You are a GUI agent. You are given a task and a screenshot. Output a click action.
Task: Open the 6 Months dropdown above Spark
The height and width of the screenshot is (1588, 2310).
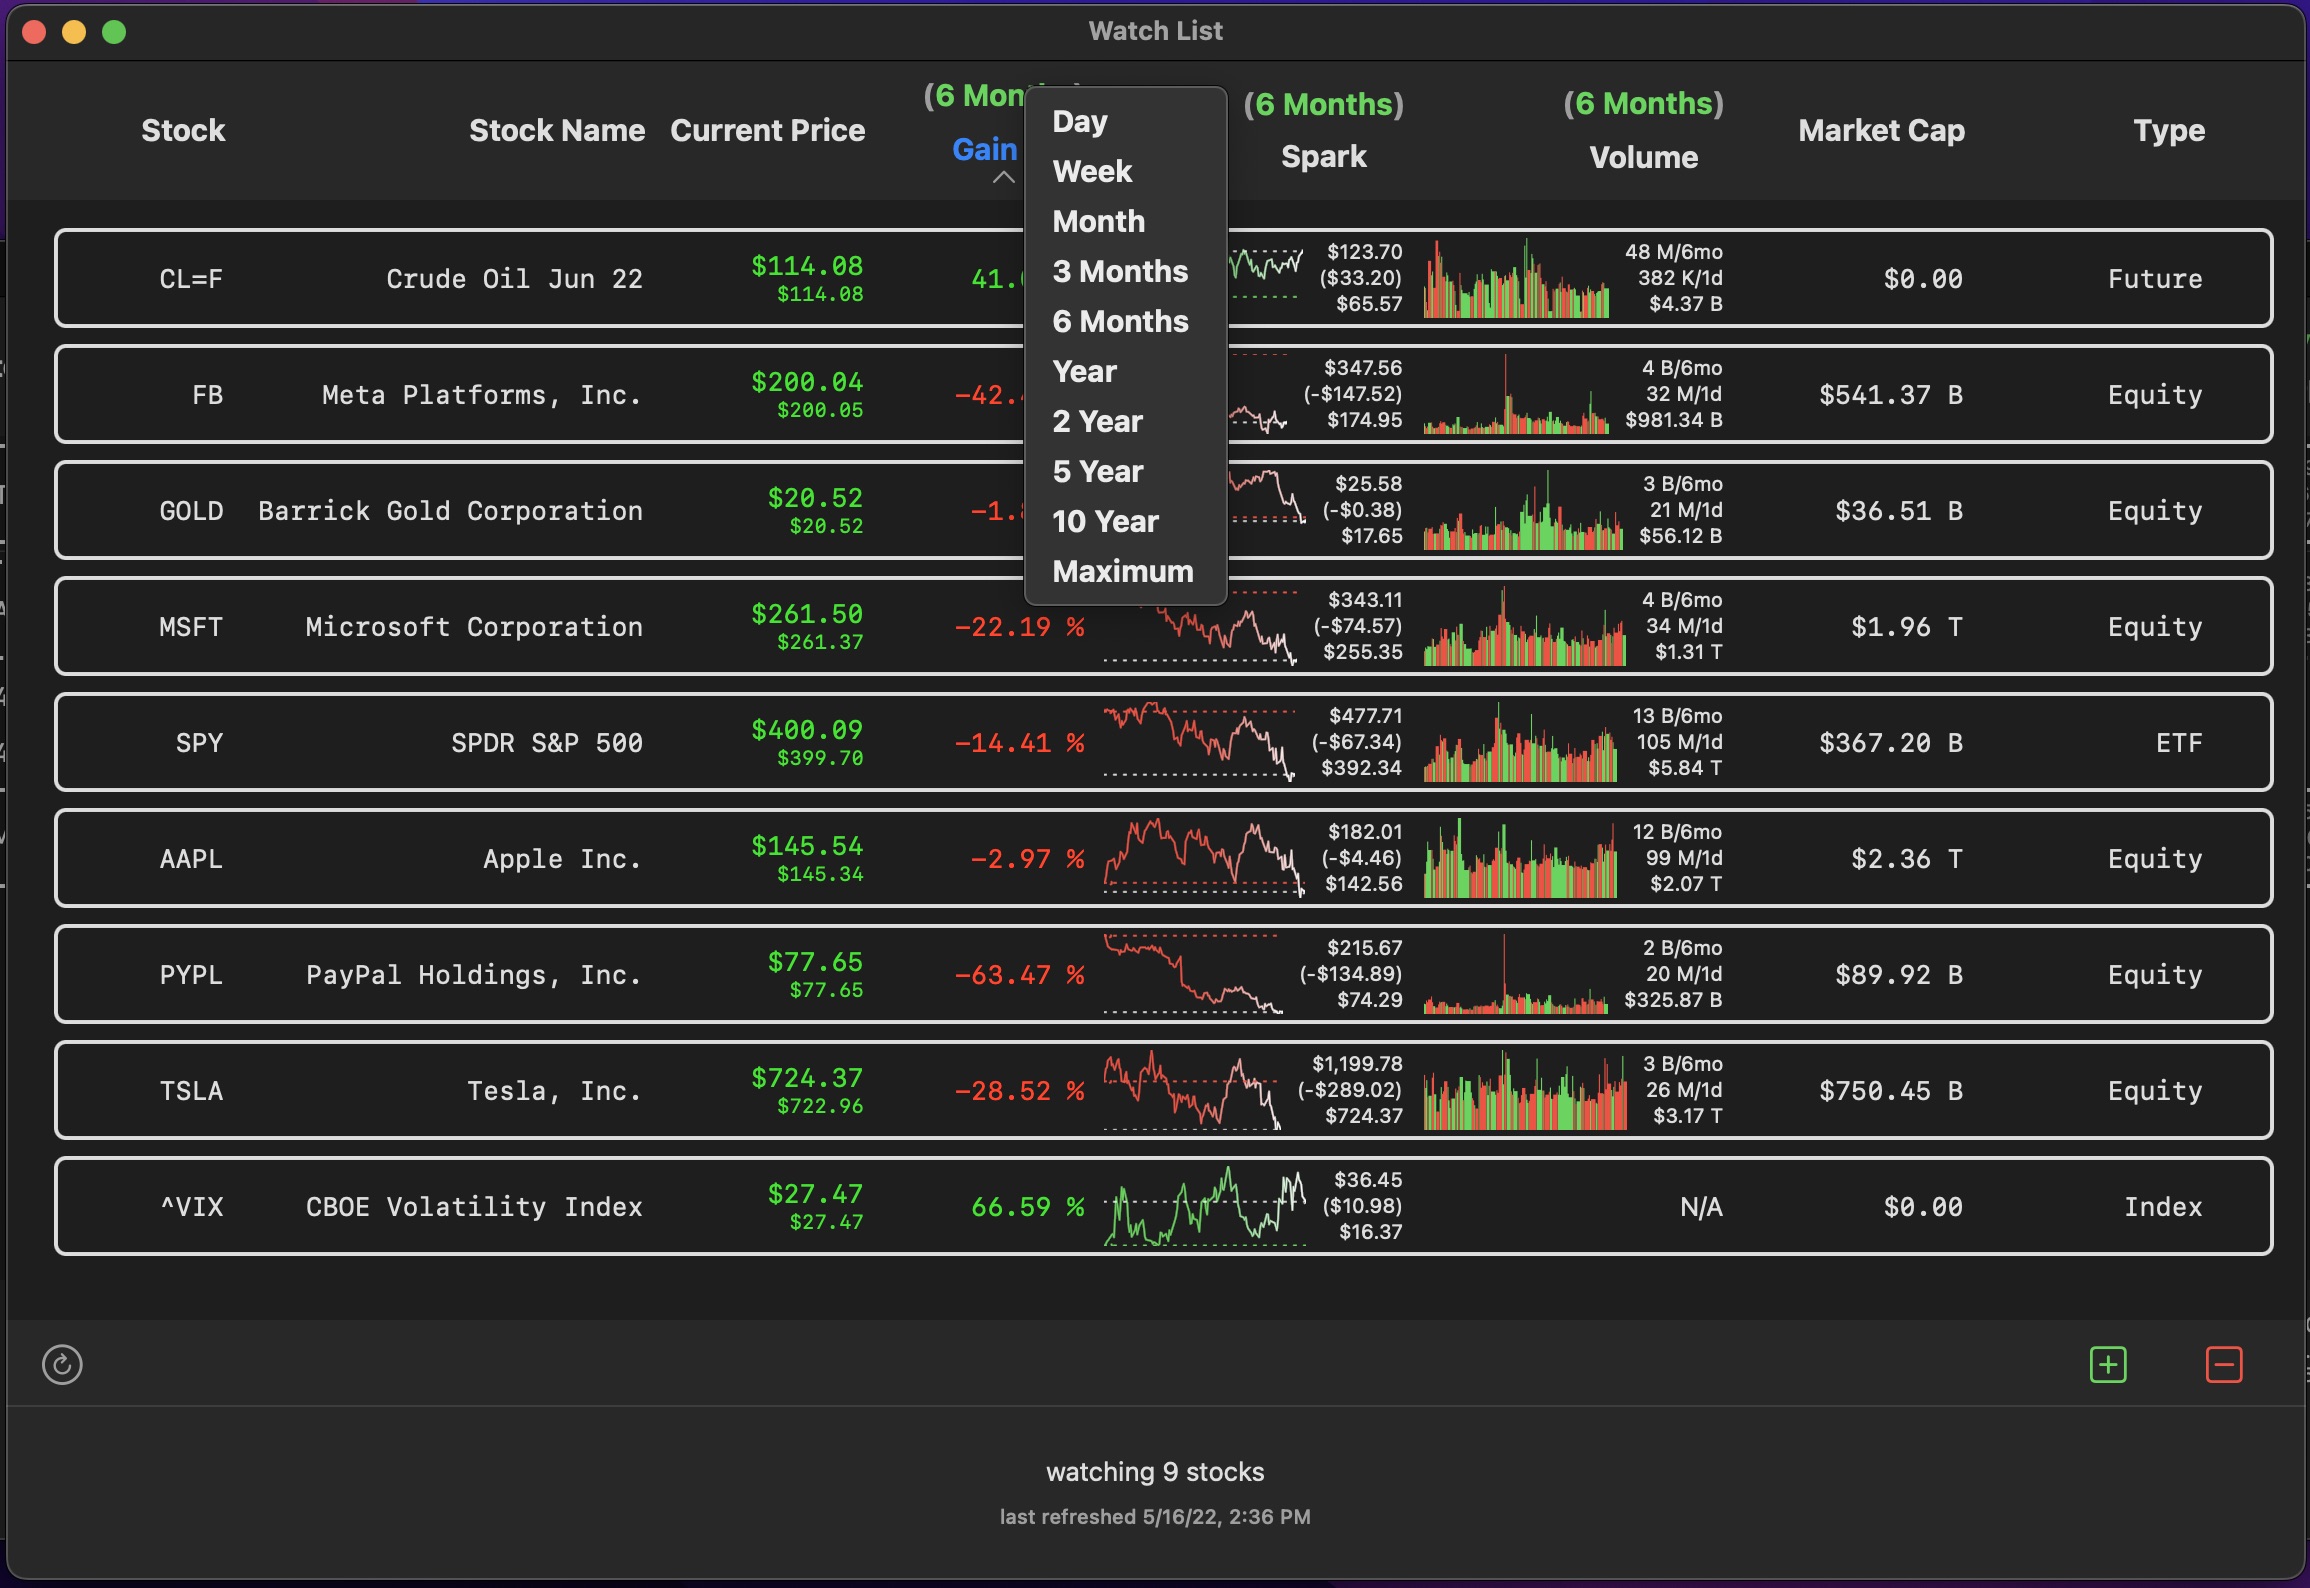[1324, 104]
